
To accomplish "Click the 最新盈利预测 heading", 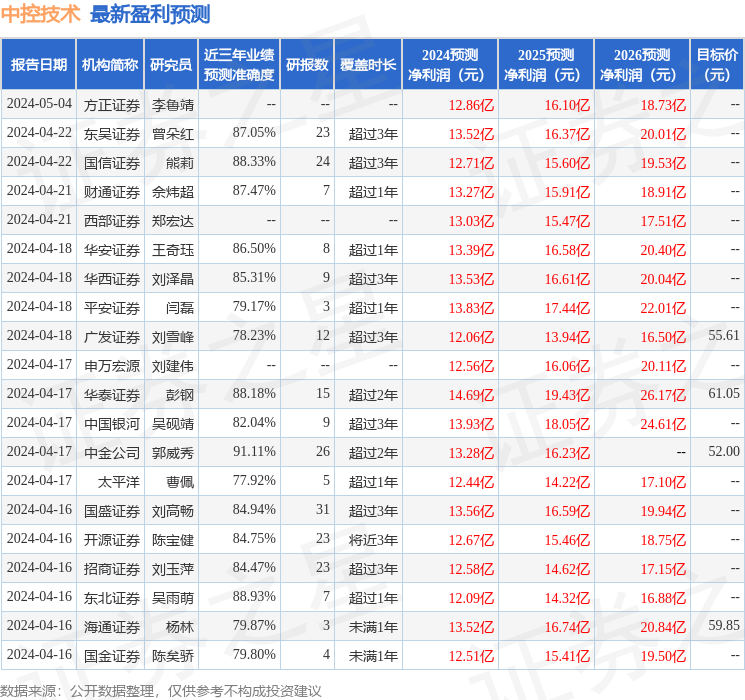I will click(150, 14).
